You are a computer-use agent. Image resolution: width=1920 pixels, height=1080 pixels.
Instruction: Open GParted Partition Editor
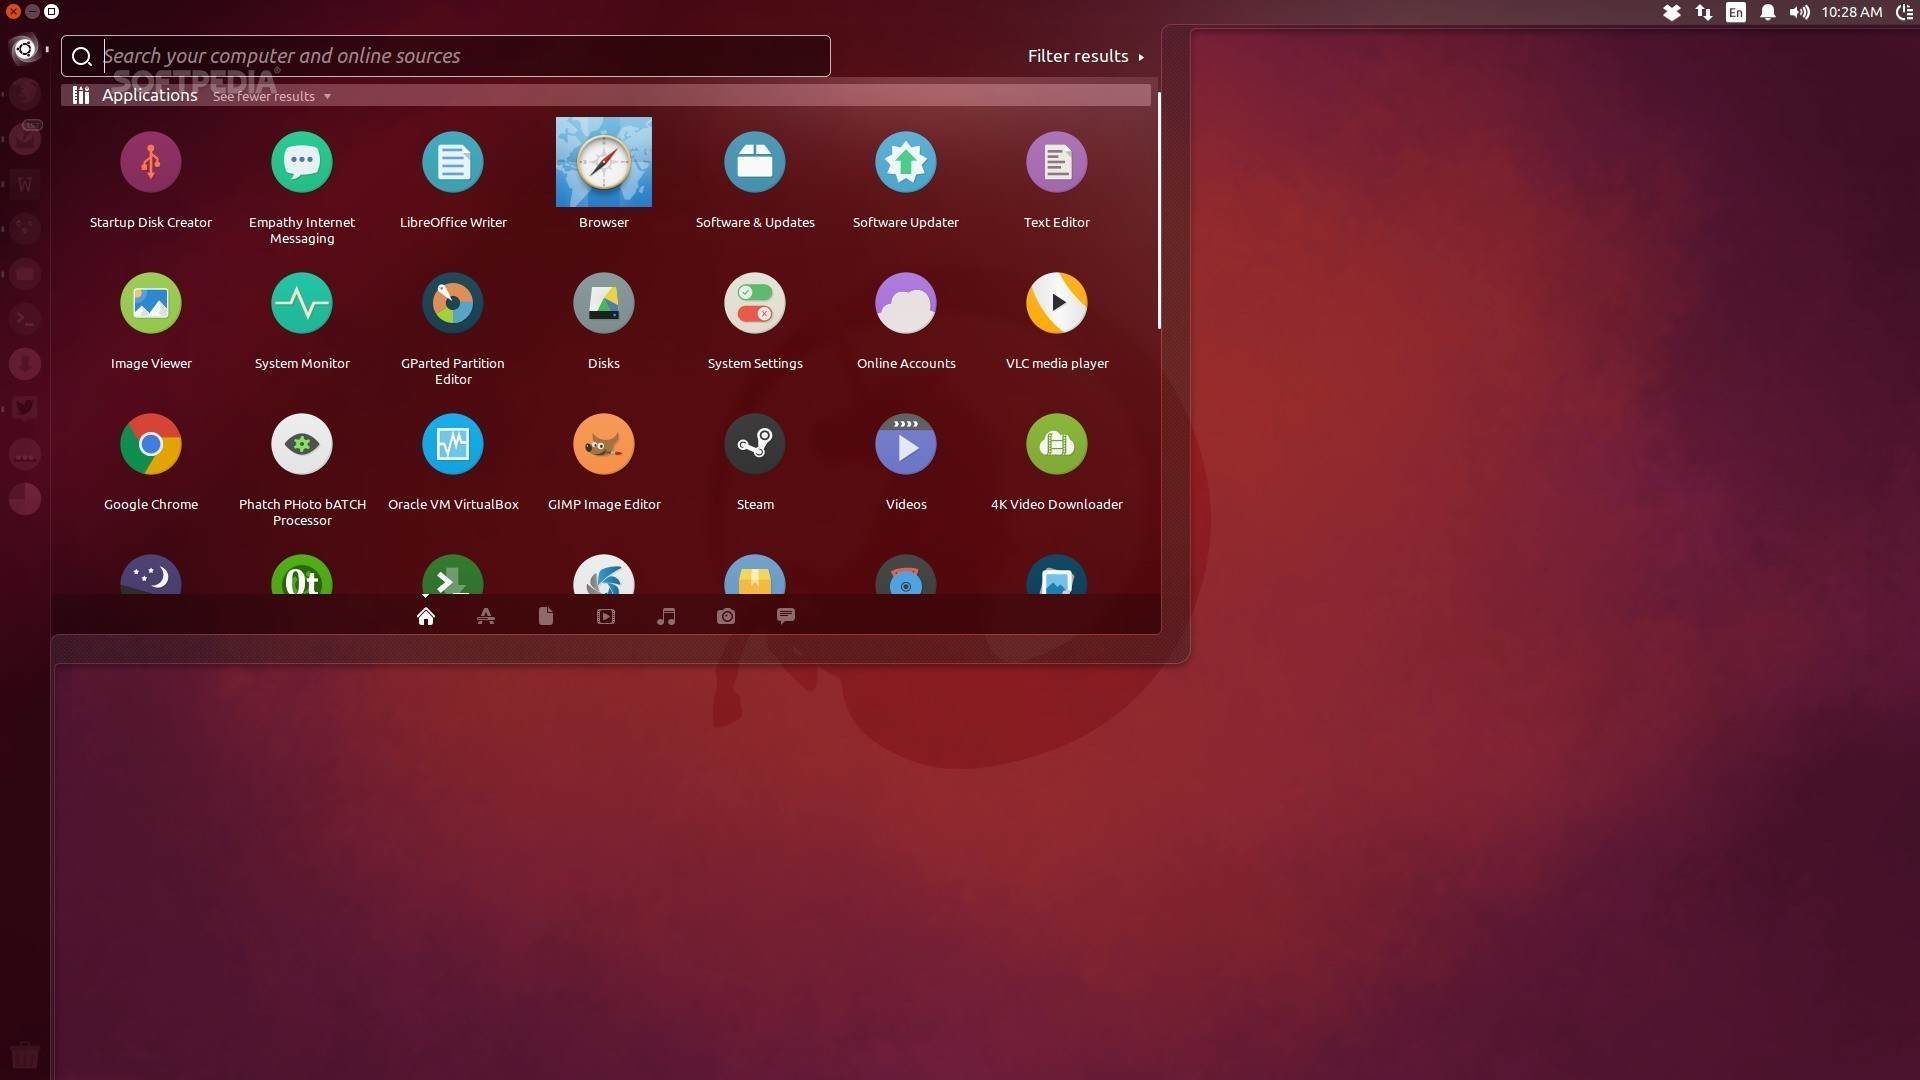[453, 304]
